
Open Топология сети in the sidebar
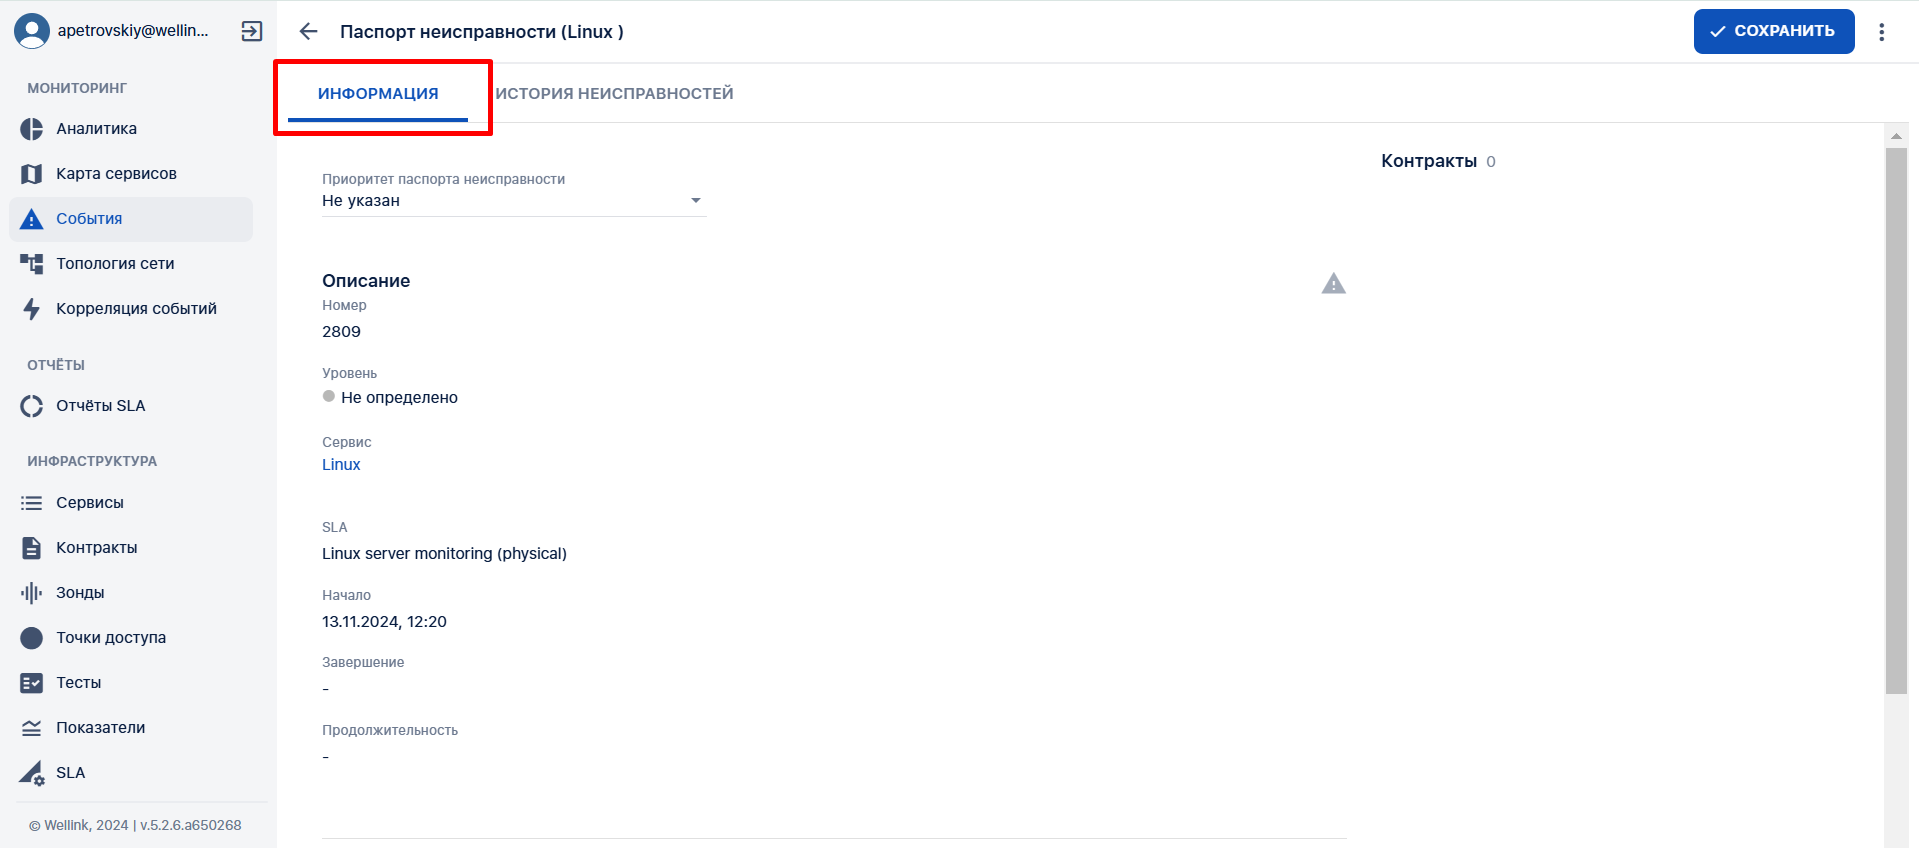(x=131, y=264)
